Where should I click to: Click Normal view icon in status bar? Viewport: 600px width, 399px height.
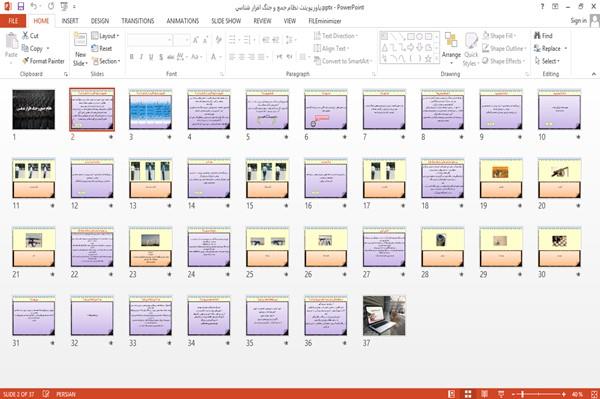pyautogui.click(x=452, y=394)
